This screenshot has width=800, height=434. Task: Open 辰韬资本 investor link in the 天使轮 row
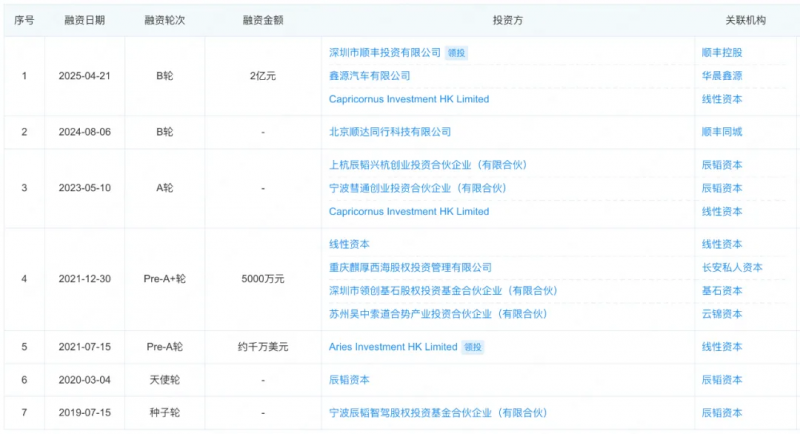pos(349,380)
